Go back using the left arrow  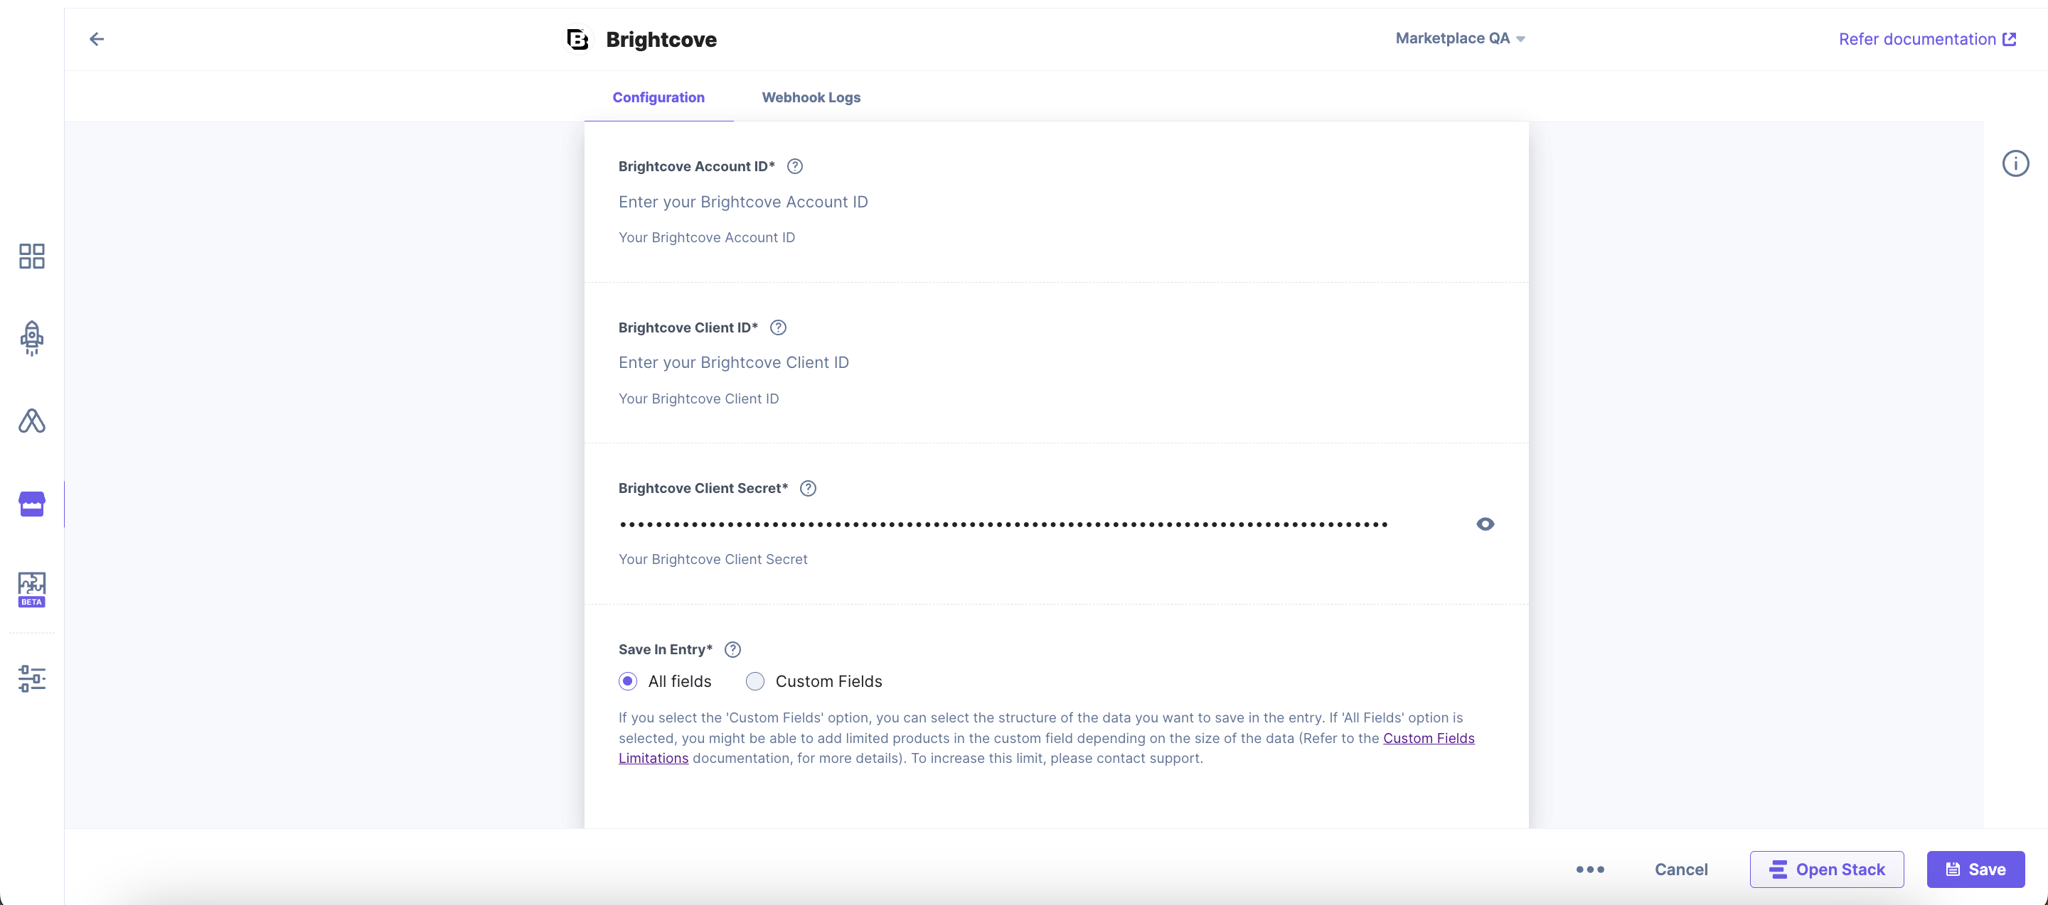click(x=97, y=39)
